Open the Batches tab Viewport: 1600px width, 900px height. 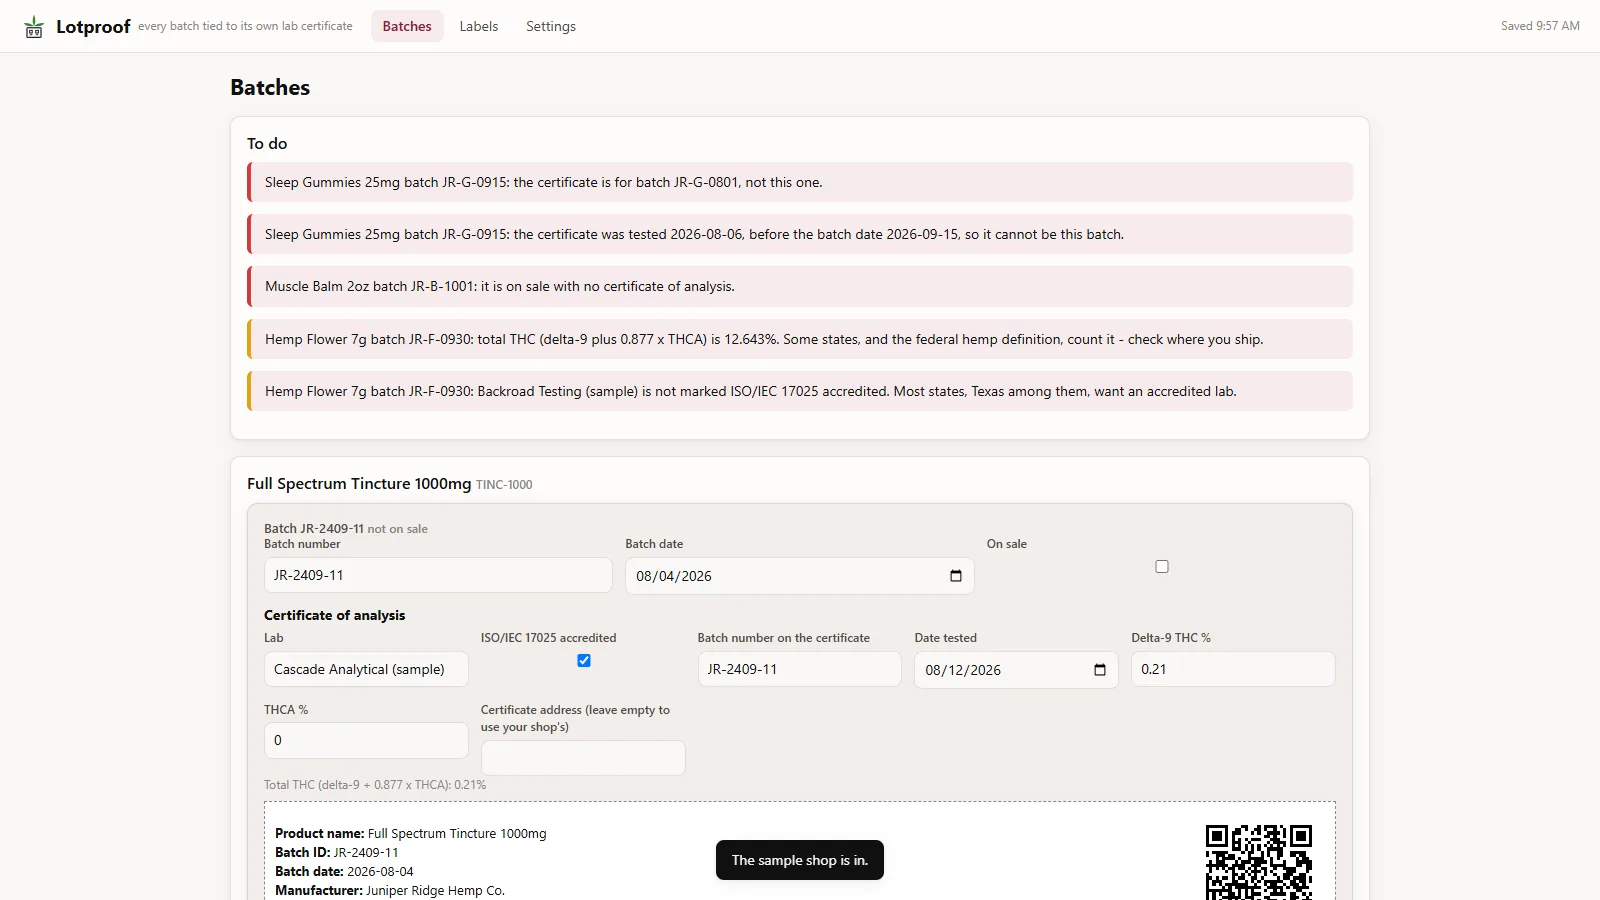(407, 26)
